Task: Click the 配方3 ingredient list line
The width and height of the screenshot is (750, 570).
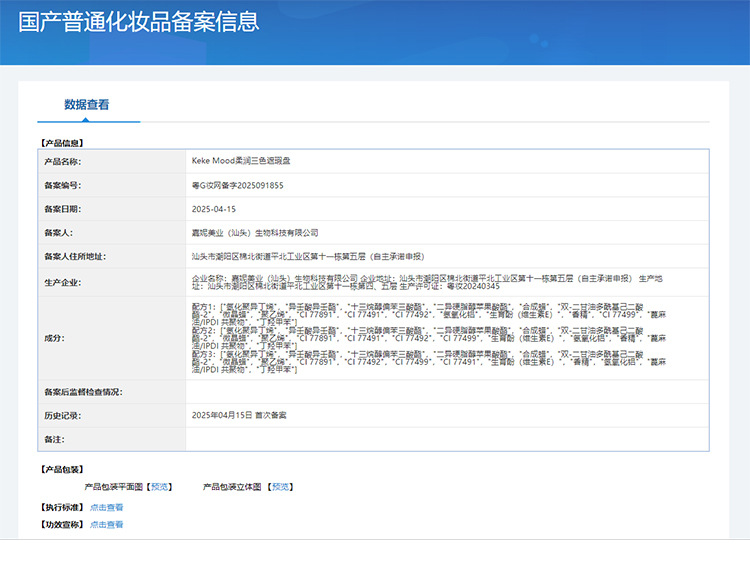Action: tap(429, 362)
